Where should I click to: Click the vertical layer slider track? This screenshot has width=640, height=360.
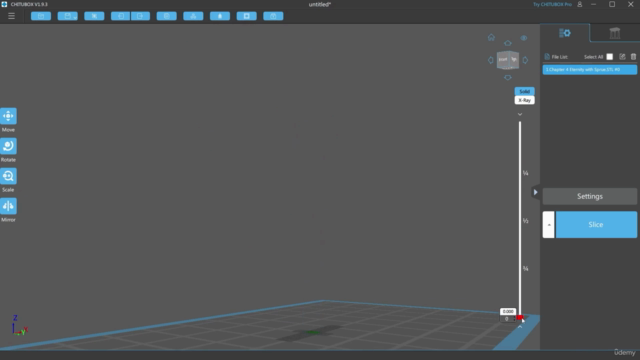(520, 218)
